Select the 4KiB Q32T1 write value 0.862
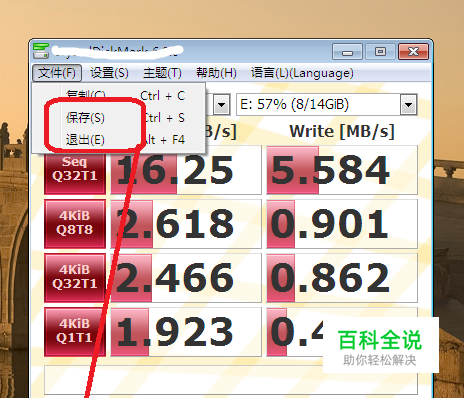Screen dimensions: 464x398 click(342, 278)
